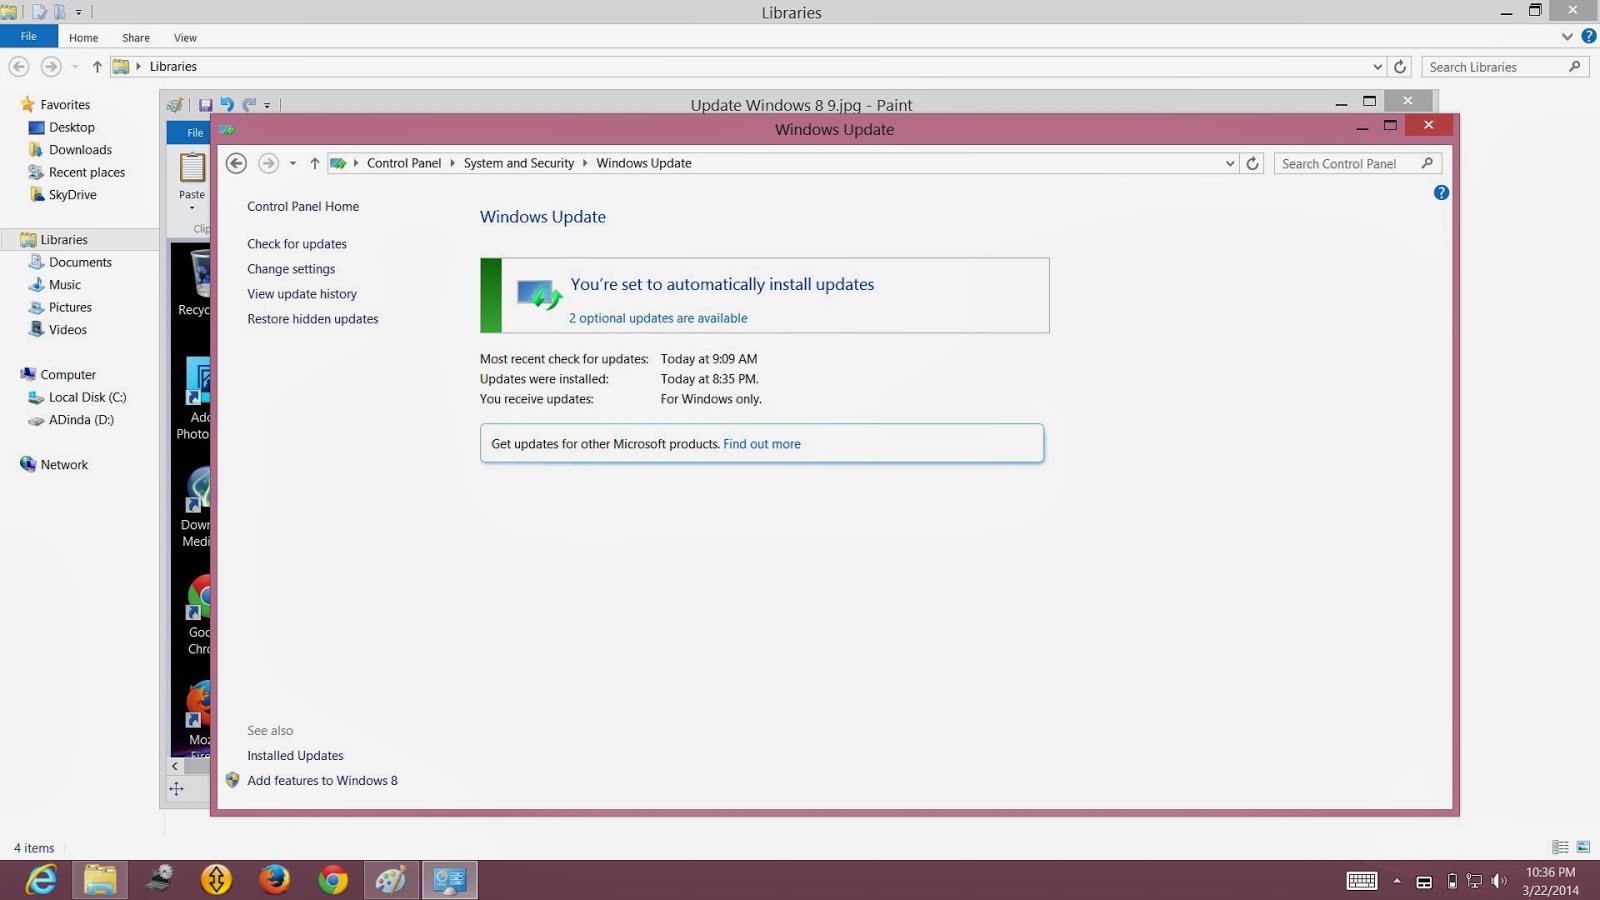Click Windows Update back arrow button

click(x=236, y=163)
